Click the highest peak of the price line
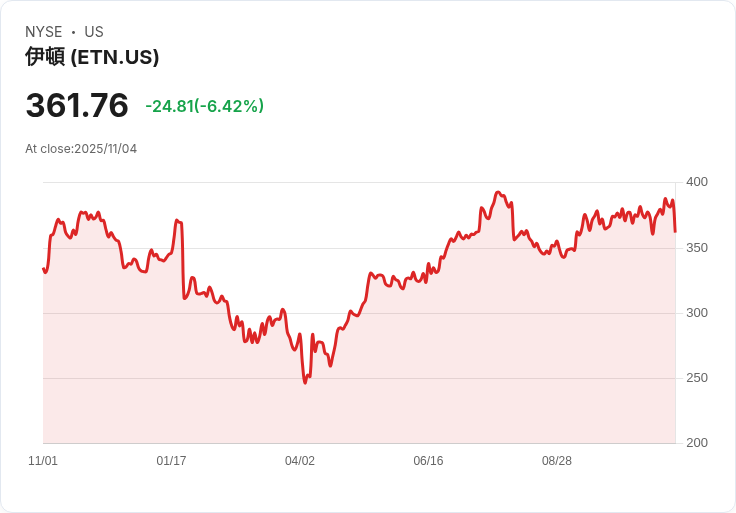Viewport: 736px width, 513px height. click(x=498, y=193)
